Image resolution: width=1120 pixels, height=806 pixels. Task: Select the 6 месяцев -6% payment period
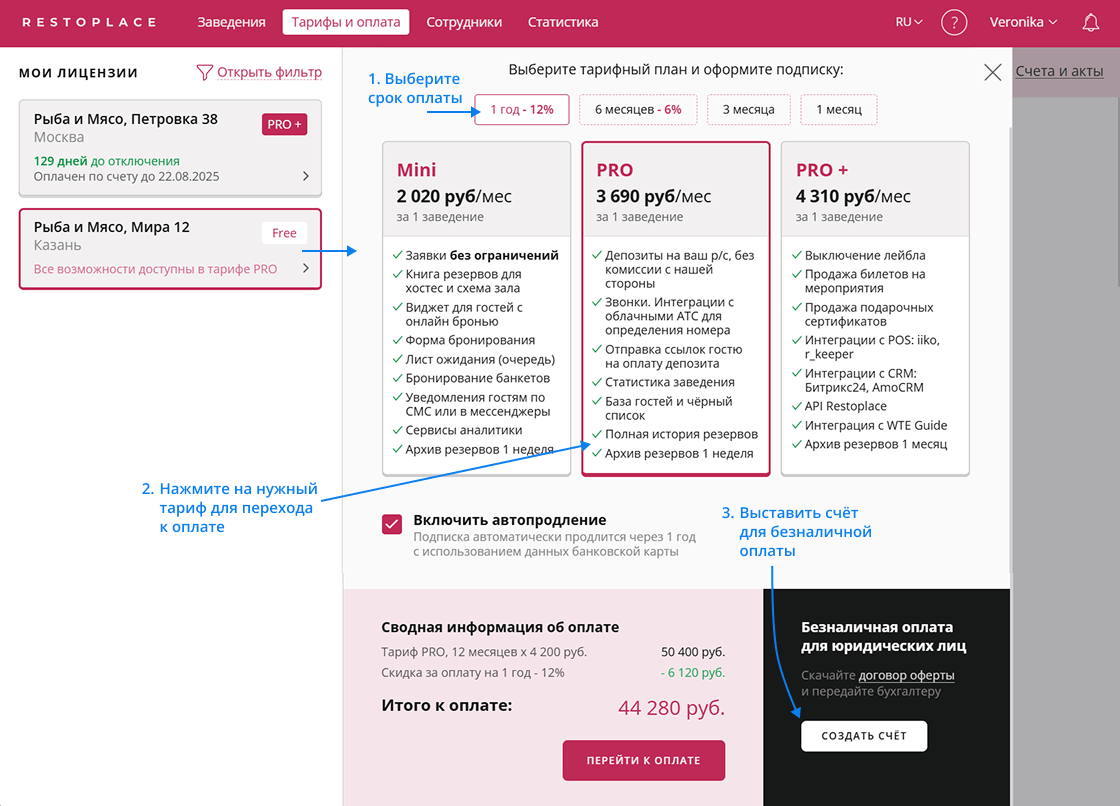(x=638, y=109)
